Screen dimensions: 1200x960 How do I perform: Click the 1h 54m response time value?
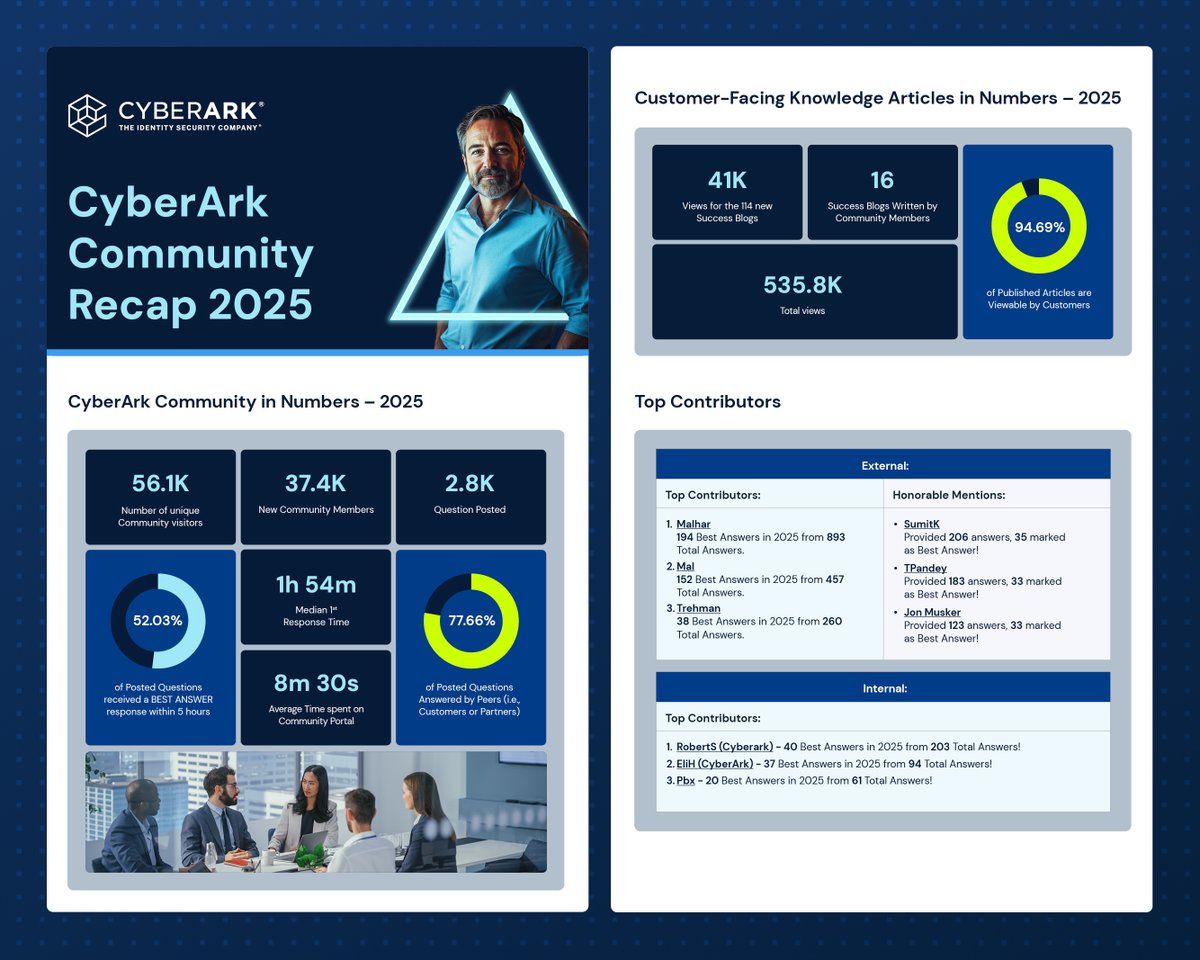click(x=316, y=585)
